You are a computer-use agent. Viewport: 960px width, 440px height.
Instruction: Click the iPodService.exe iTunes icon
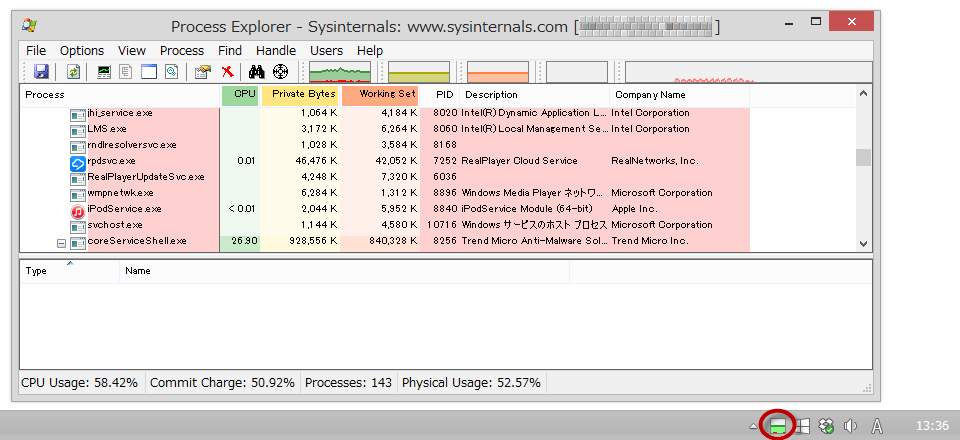(77, 211)
